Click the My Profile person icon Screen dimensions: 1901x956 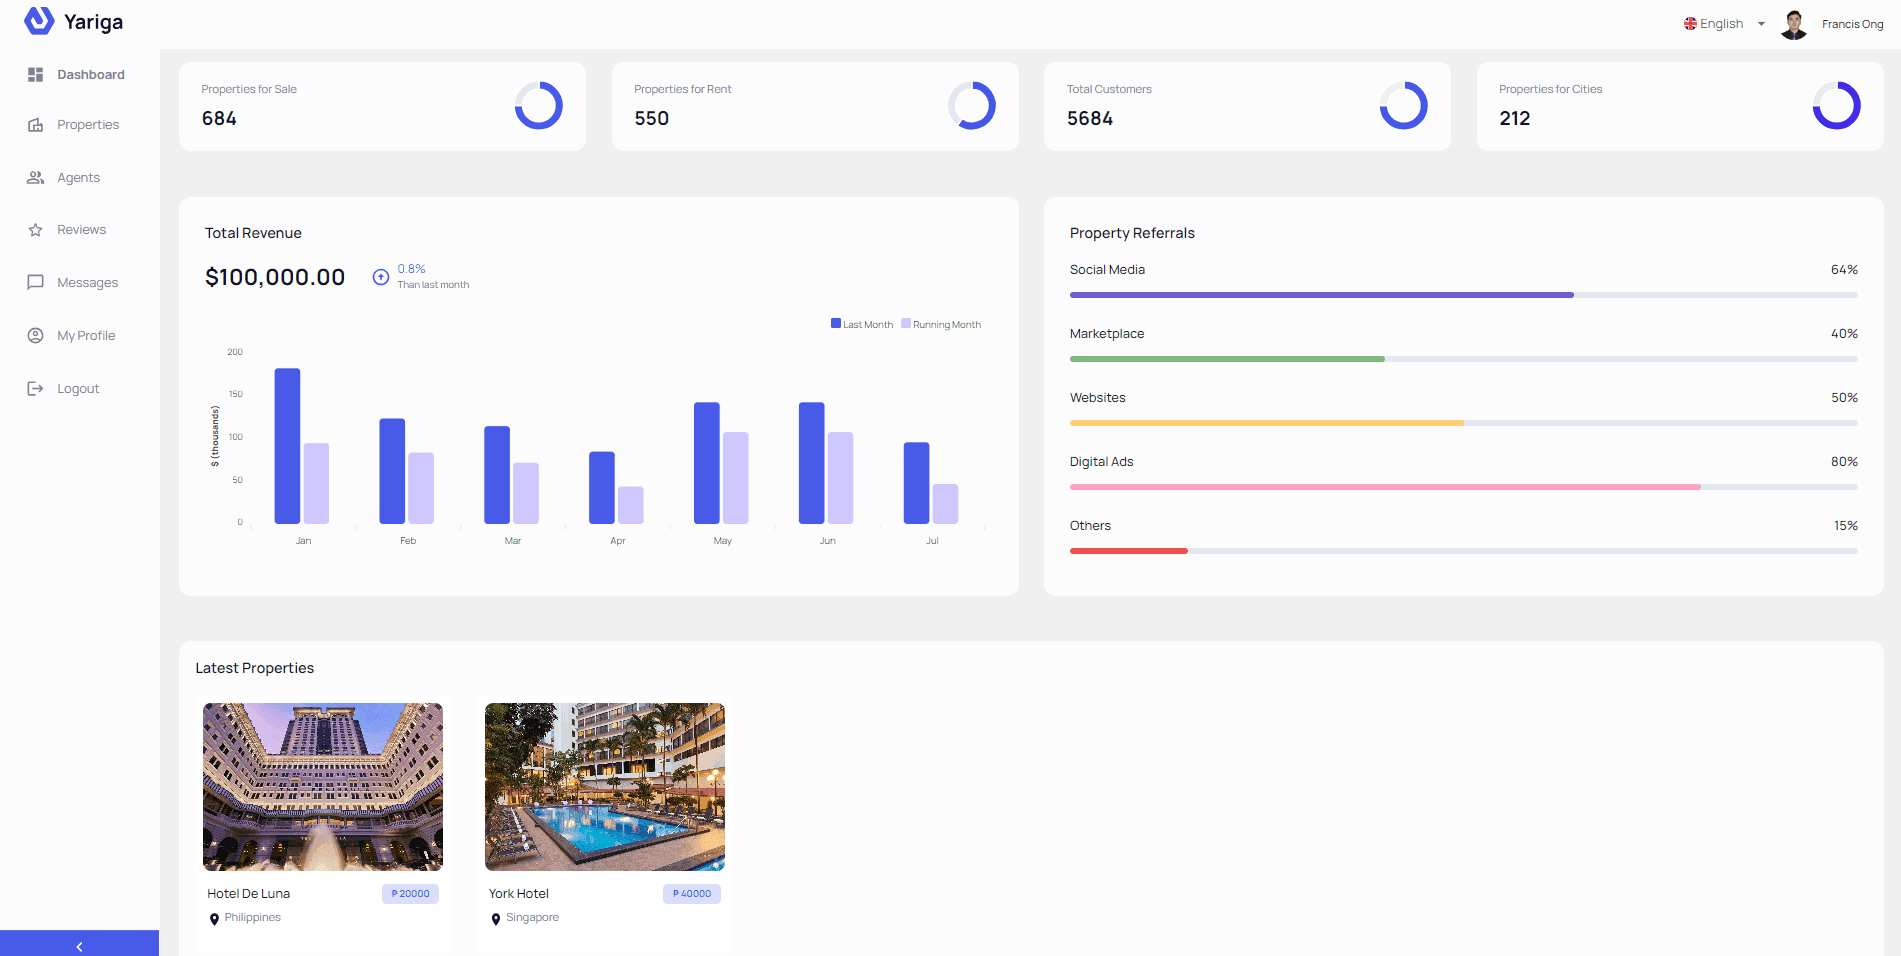(x=35, y=336)
